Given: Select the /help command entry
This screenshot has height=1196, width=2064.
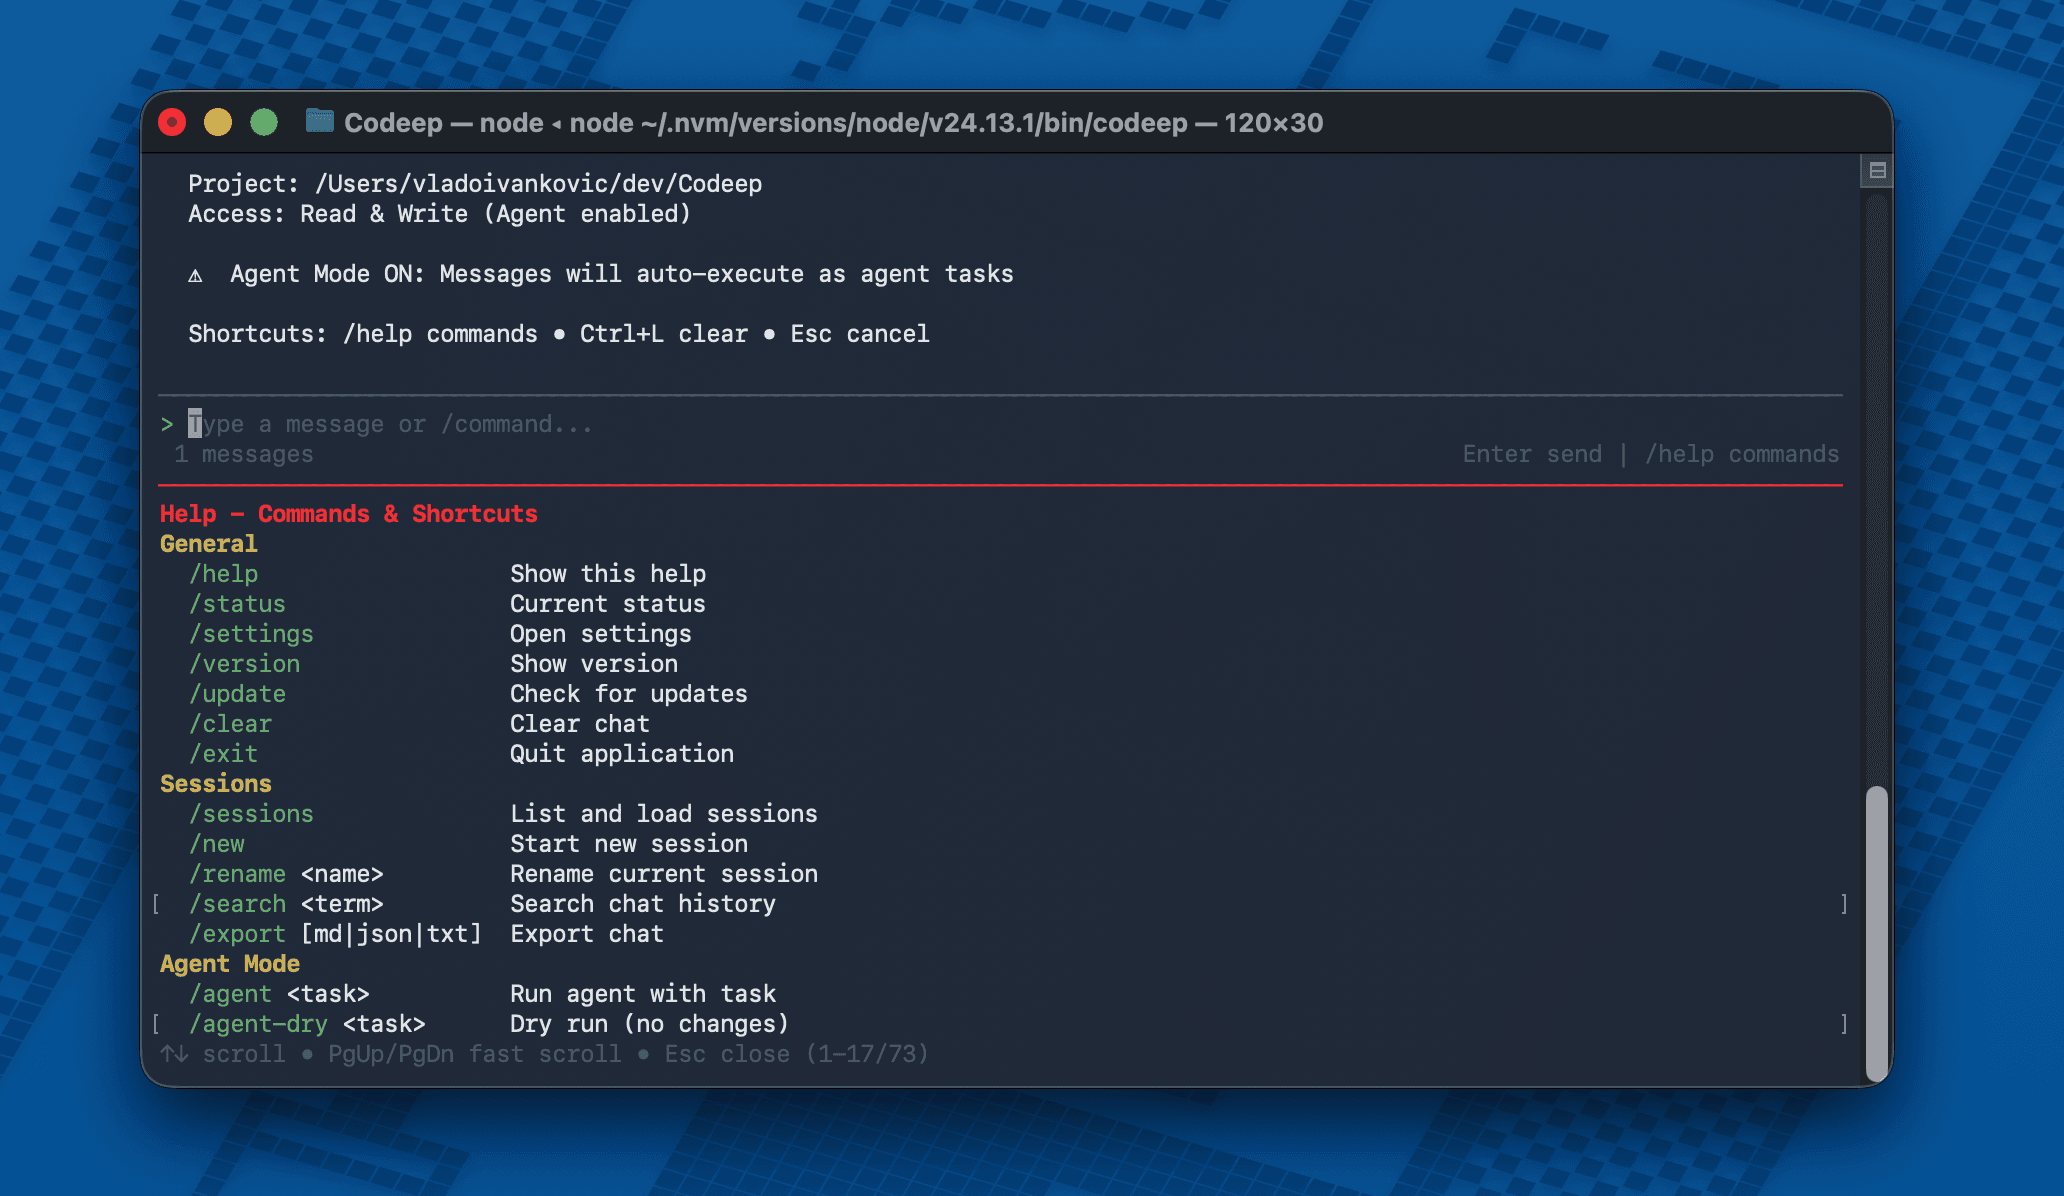Looking at the screenshot, I should (224, 573).
